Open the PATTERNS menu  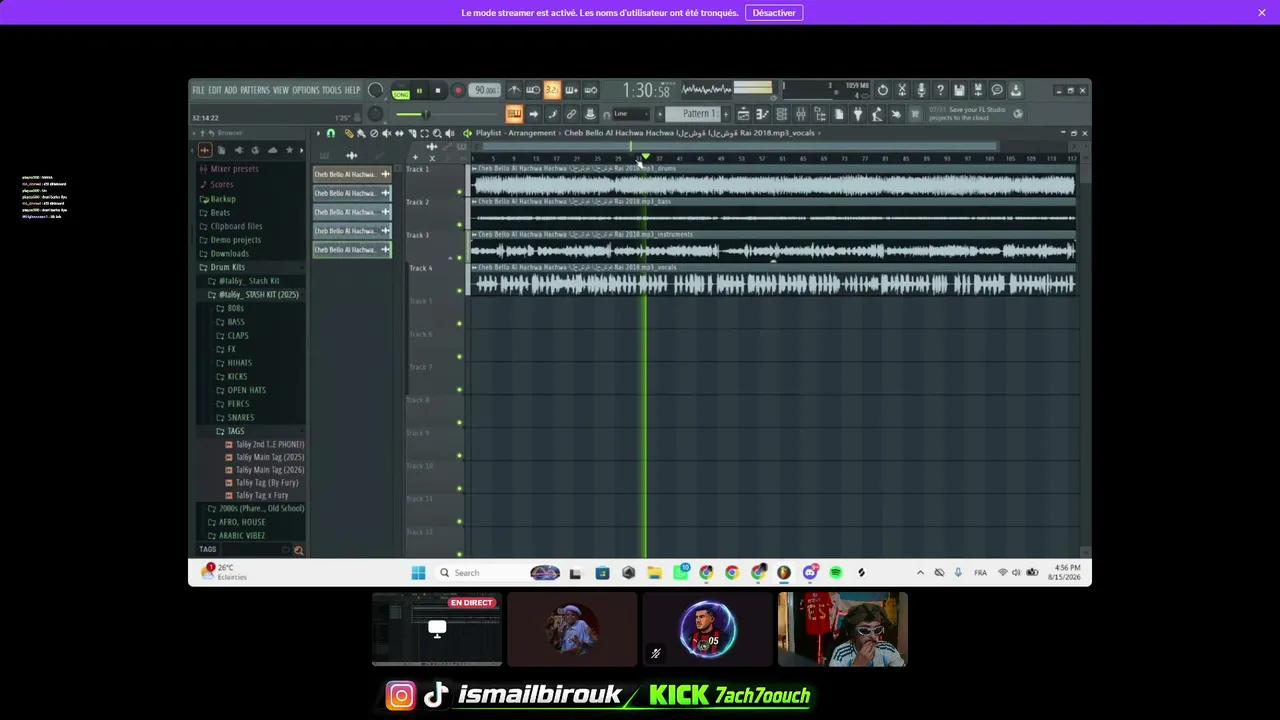pyautogui.click(x=255, y=90)
